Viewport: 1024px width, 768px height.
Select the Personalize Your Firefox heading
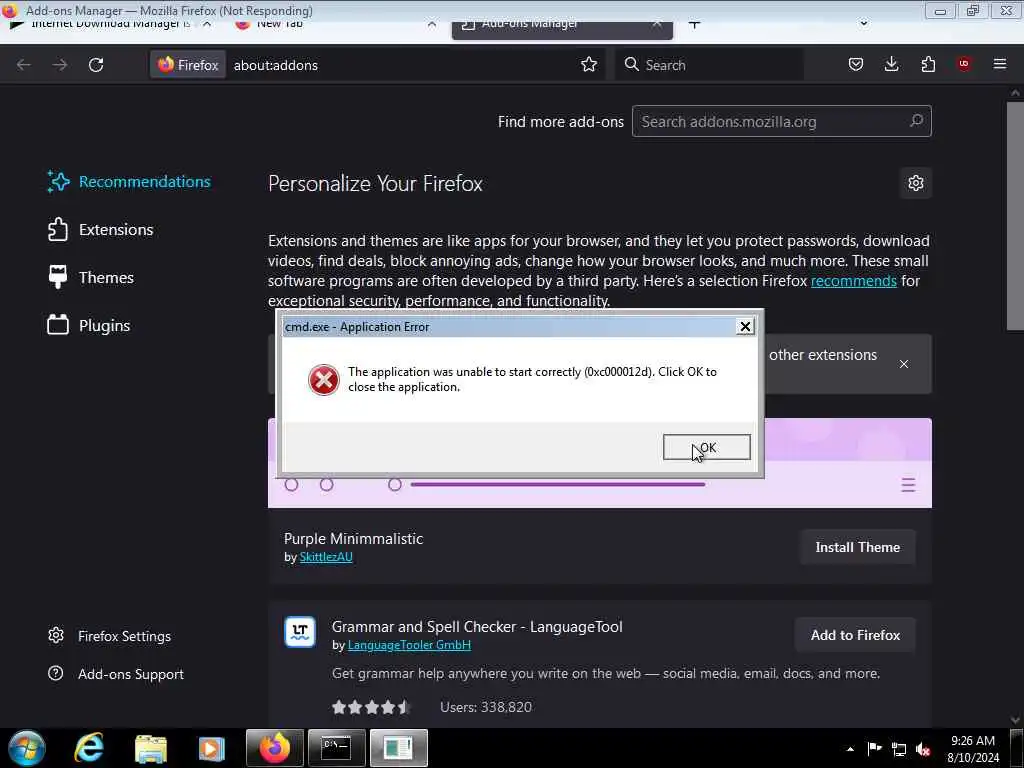pyautogui.click(x=375, y=184)
